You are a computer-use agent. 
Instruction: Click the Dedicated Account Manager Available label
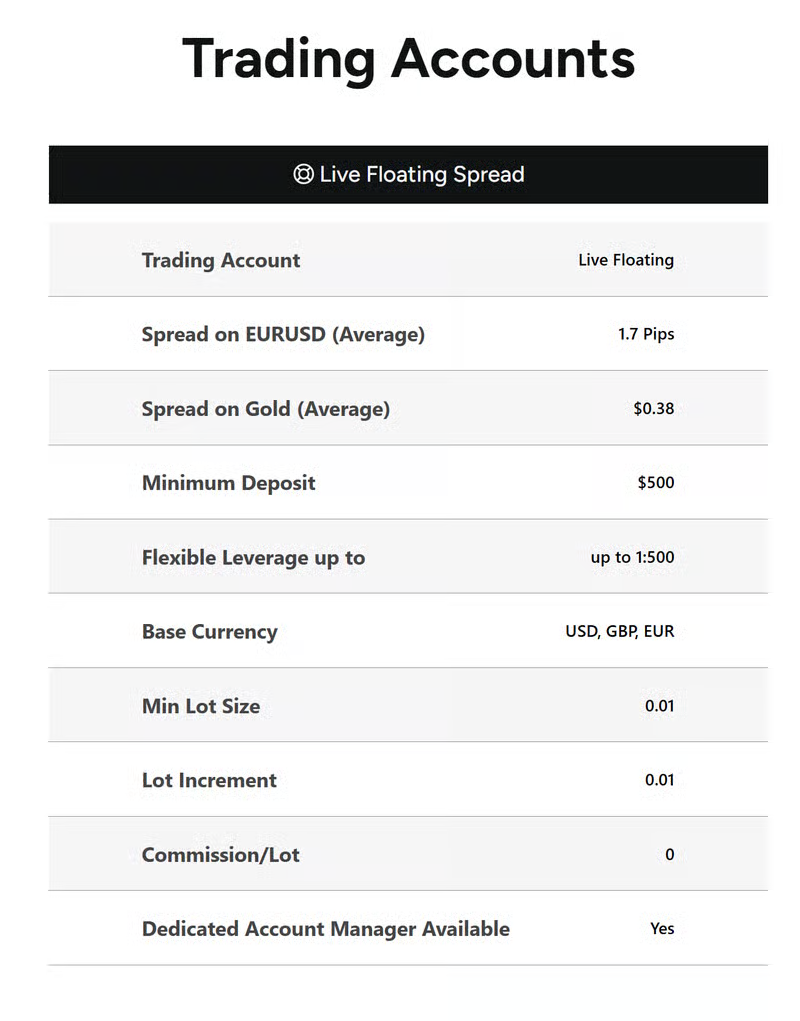click(325, 929)
